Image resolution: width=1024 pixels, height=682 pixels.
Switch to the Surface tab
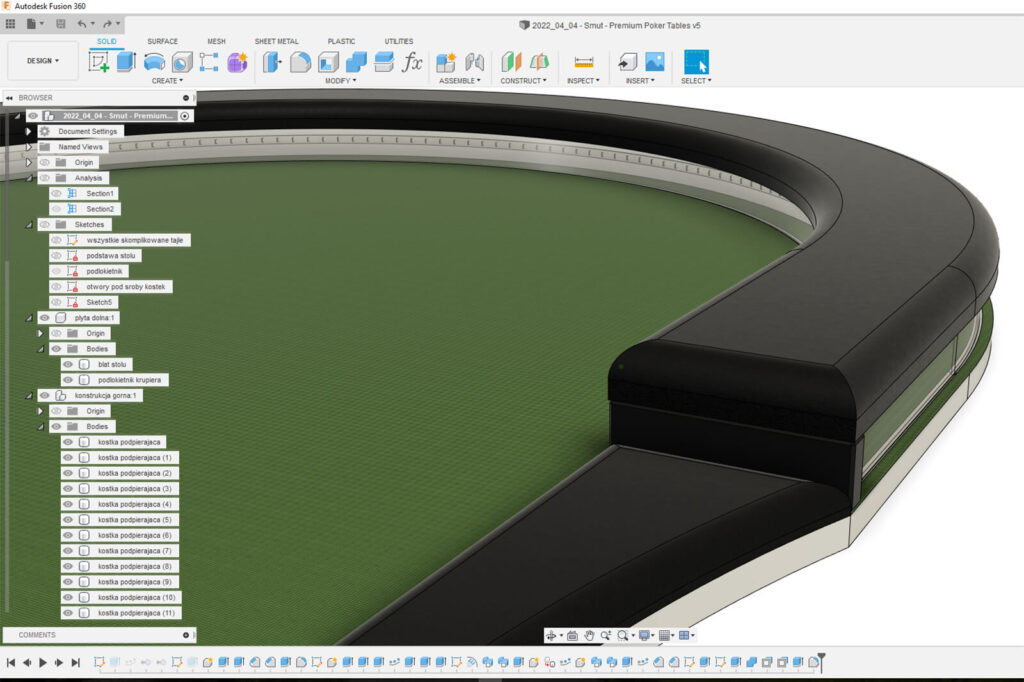tap(162, 41)
